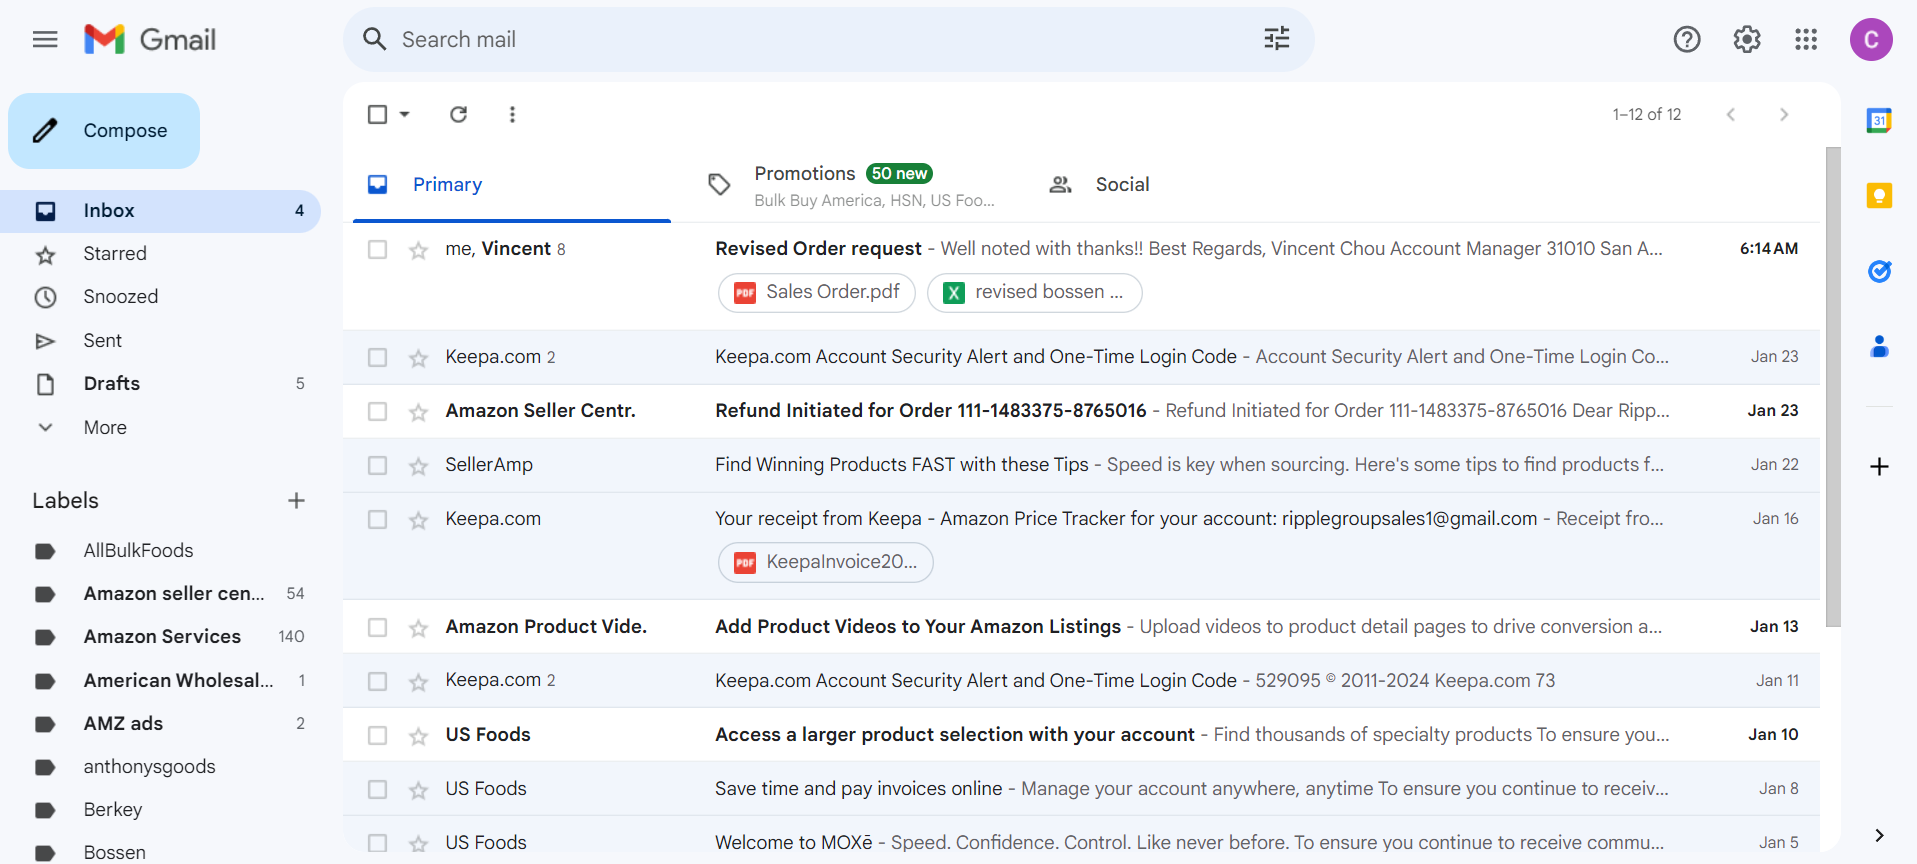Open Settings gear icon
Viewport: 1917px width, 864px height.
[1747, 39]
